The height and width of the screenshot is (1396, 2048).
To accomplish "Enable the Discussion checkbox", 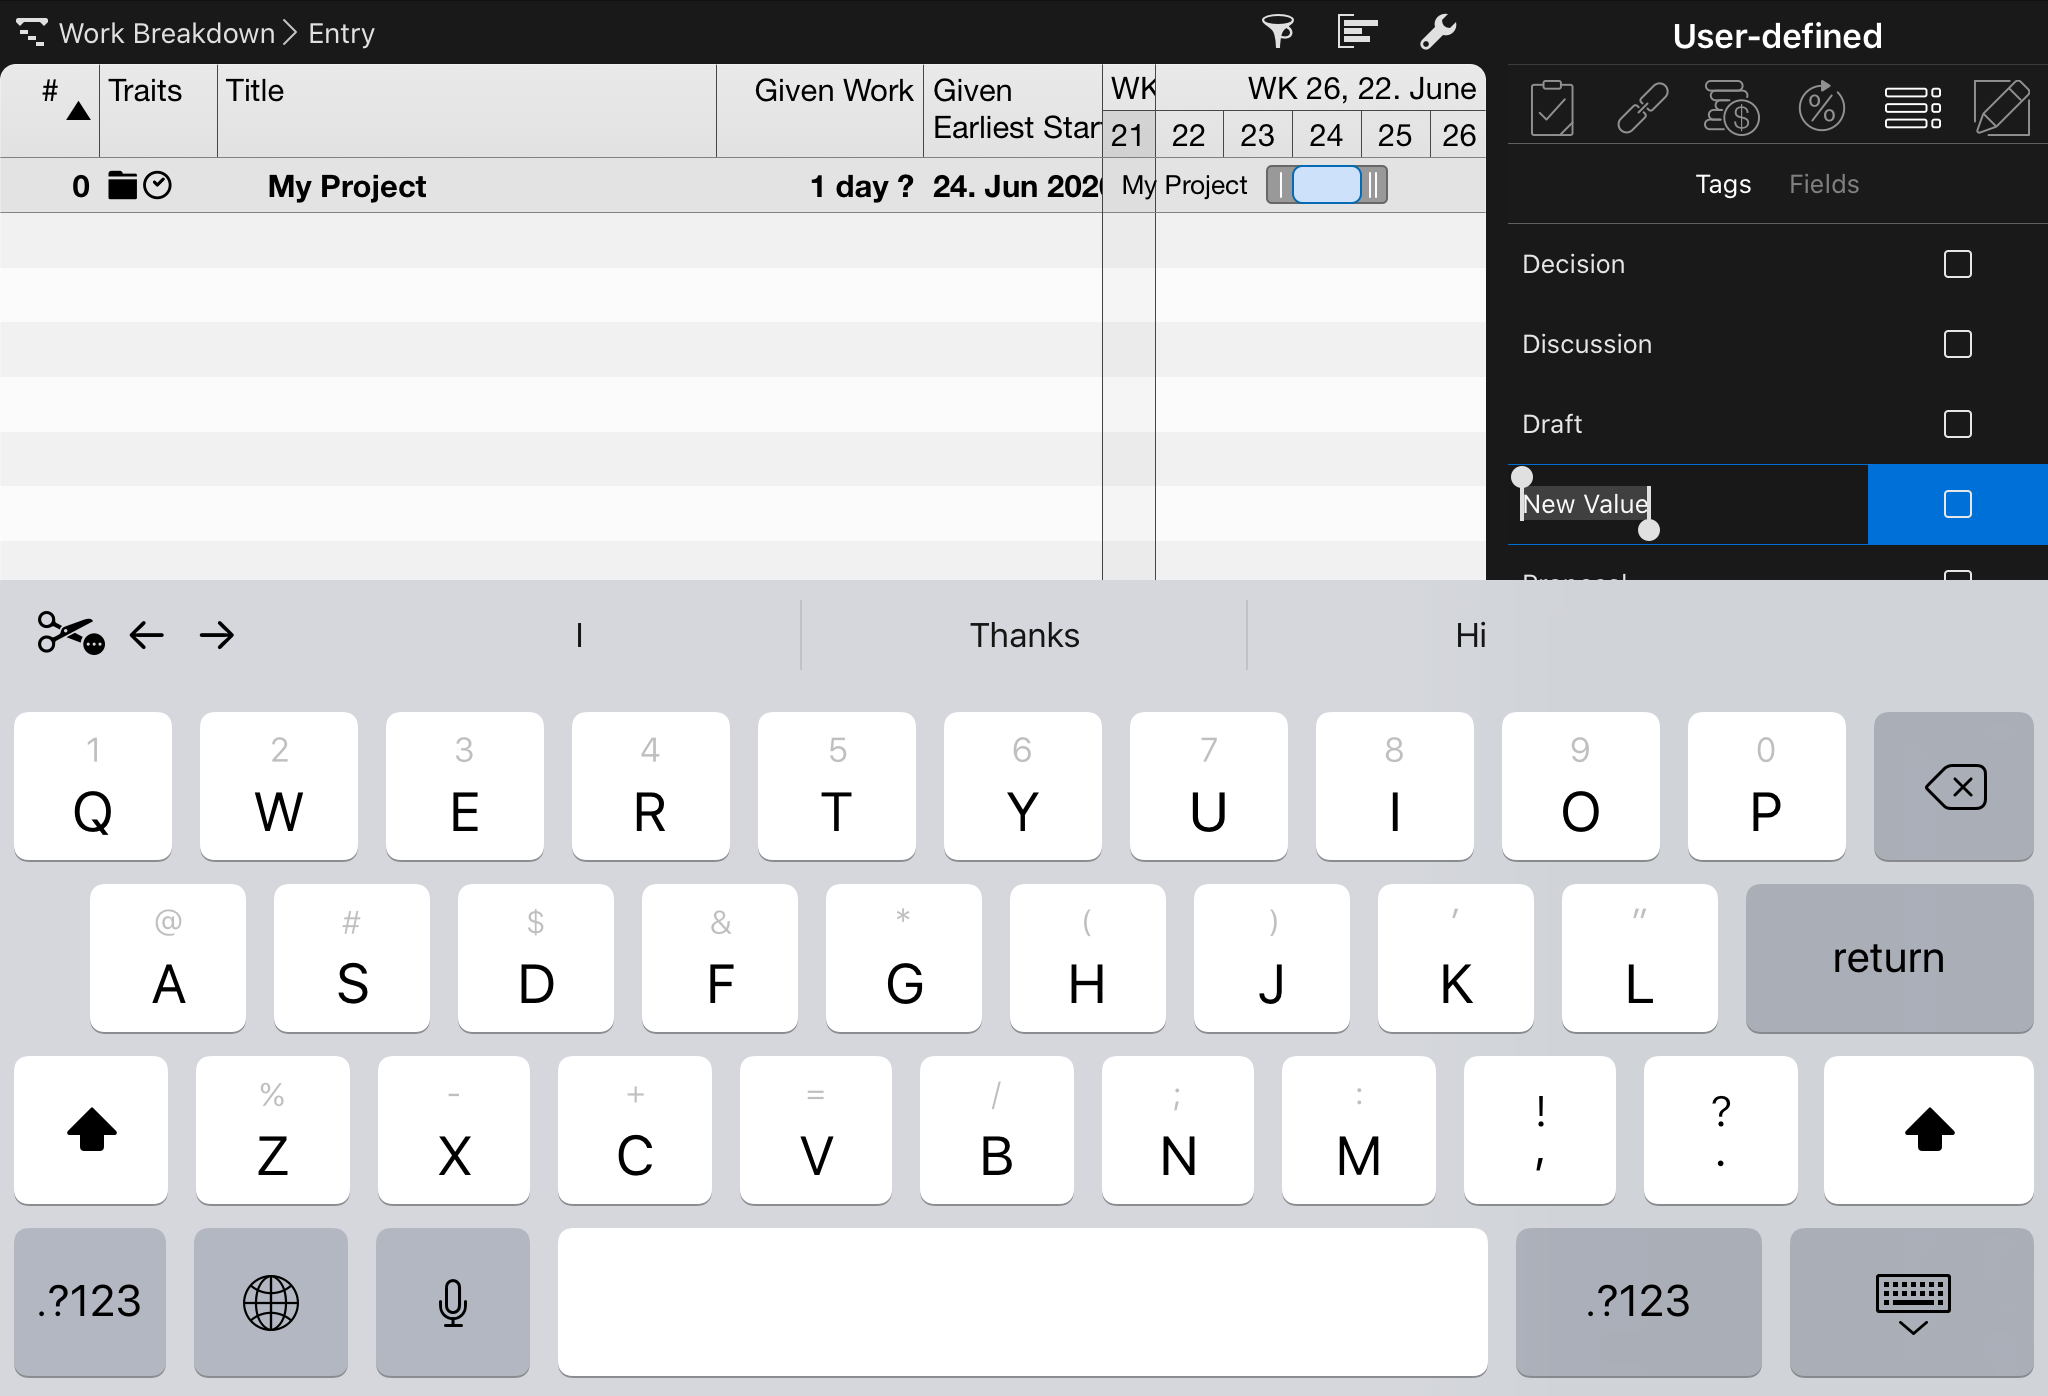I will (1958, 344).
